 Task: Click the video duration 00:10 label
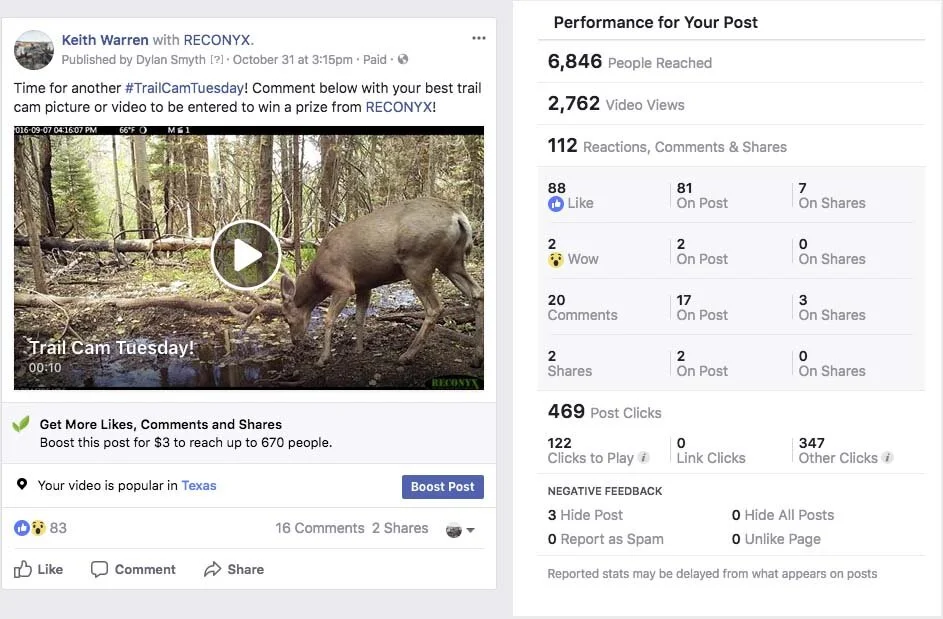(x=45, y=368)
